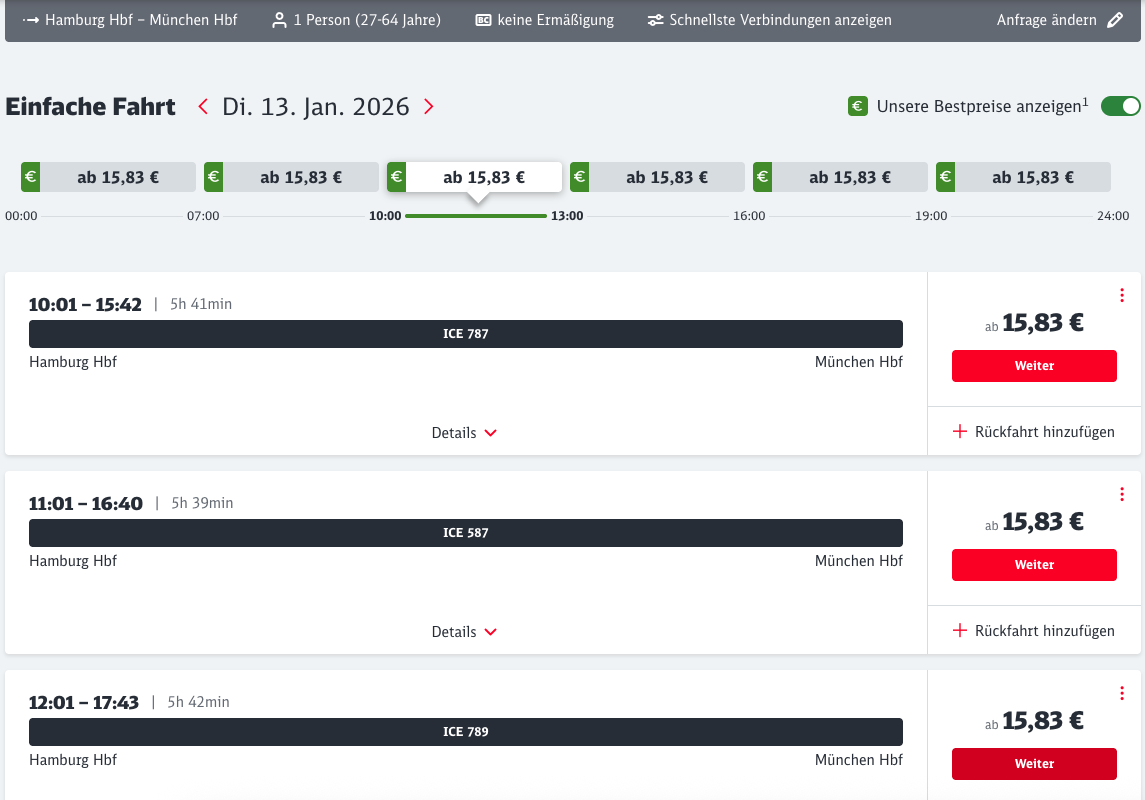Add return trip for 10:01 connection
Image resolution: width=1145 pixels, height=800 pixels.
tap(1034, 432)
